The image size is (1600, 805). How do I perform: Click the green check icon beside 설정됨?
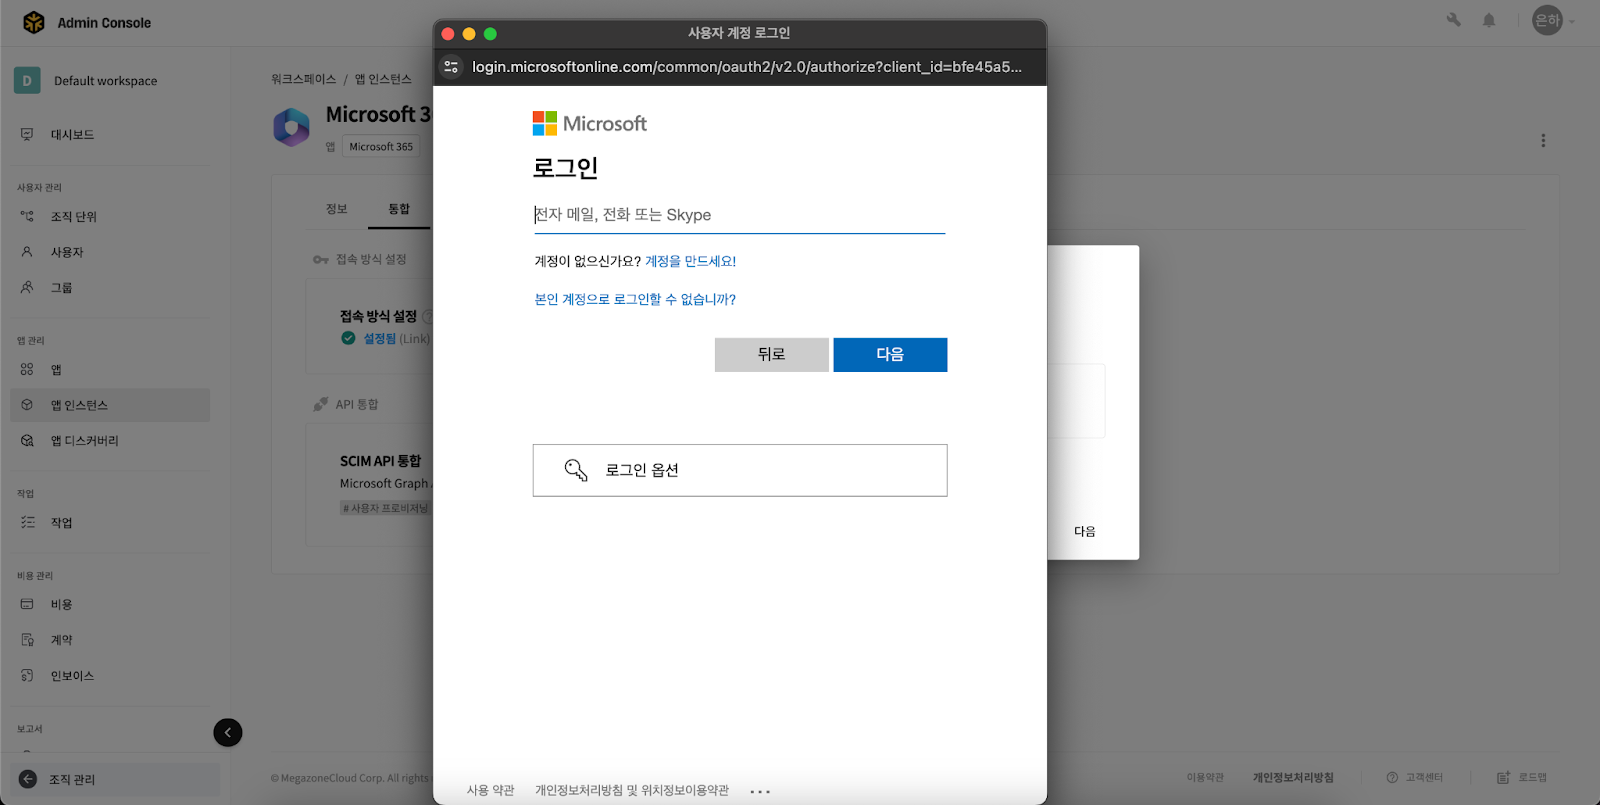pos(348,338)
